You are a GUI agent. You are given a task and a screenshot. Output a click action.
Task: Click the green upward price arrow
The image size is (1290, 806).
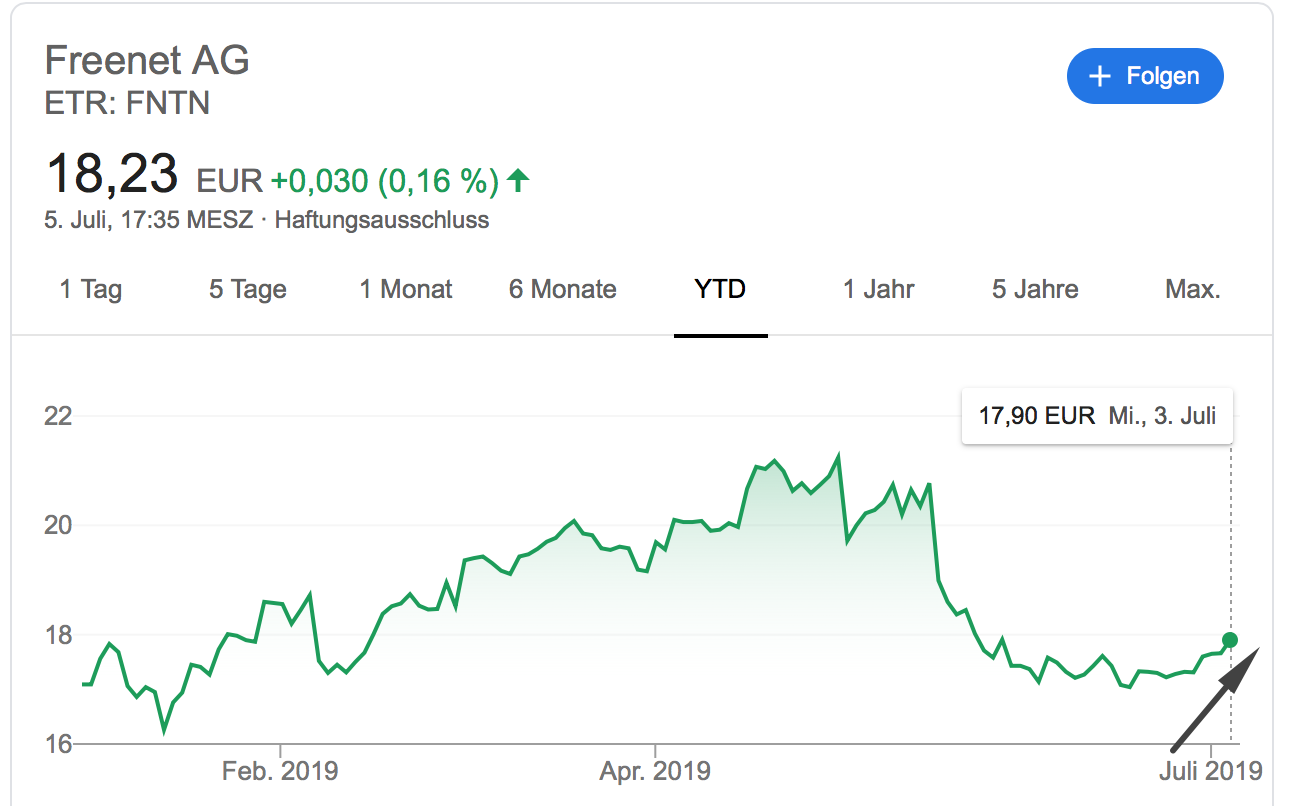pyautogui.click(x=517, y=180)
